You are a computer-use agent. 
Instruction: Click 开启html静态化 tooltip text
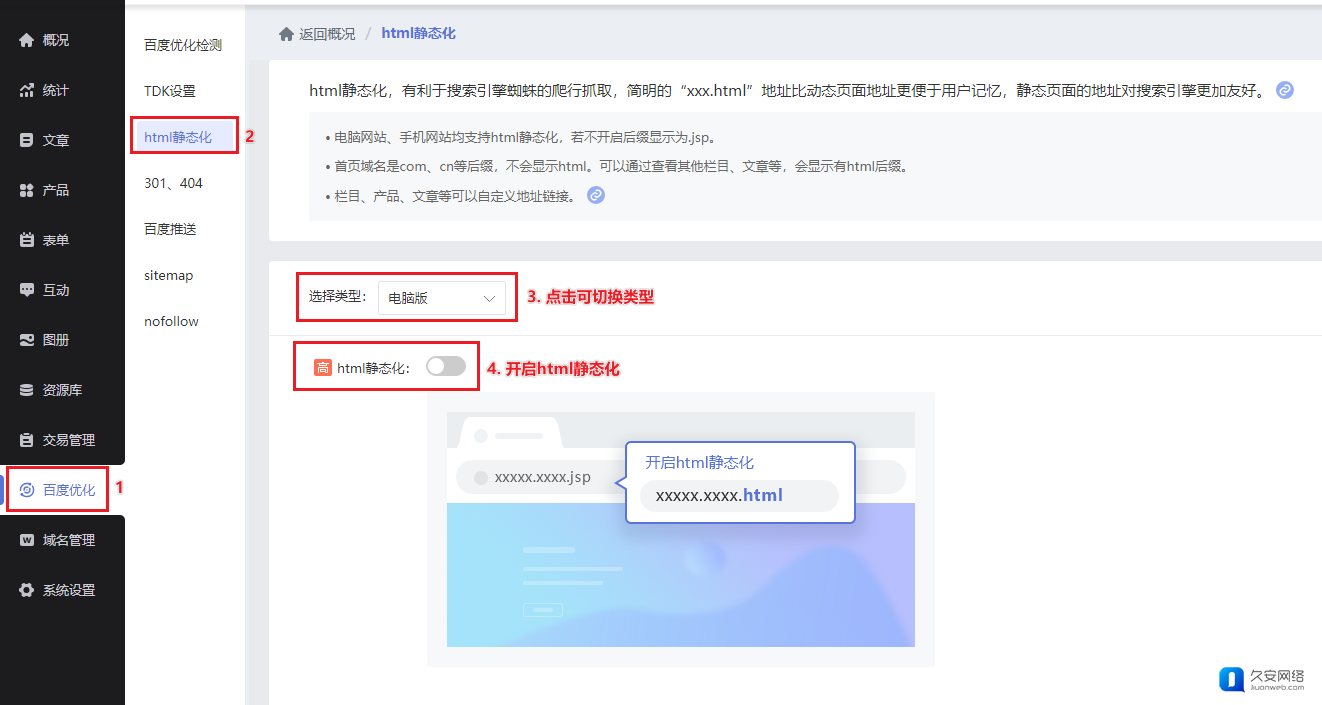point(699,462)
